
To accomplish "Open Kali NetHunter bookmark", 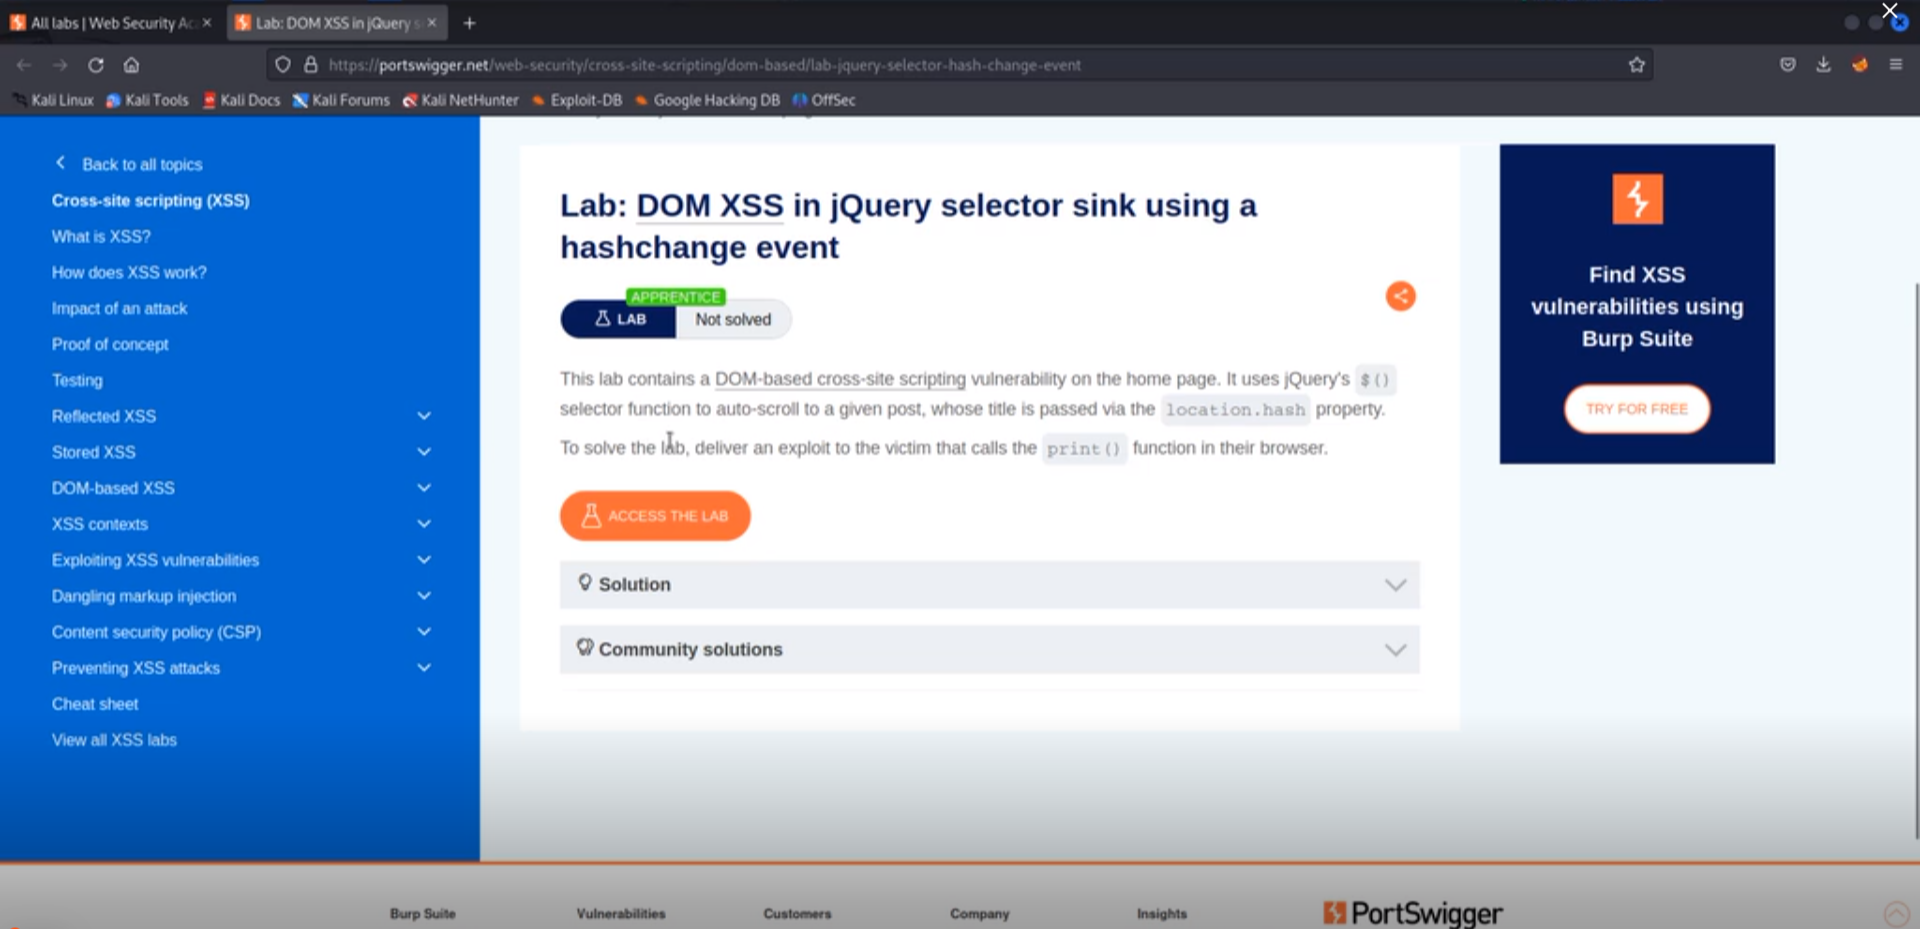I will click(x=461, y=100).
